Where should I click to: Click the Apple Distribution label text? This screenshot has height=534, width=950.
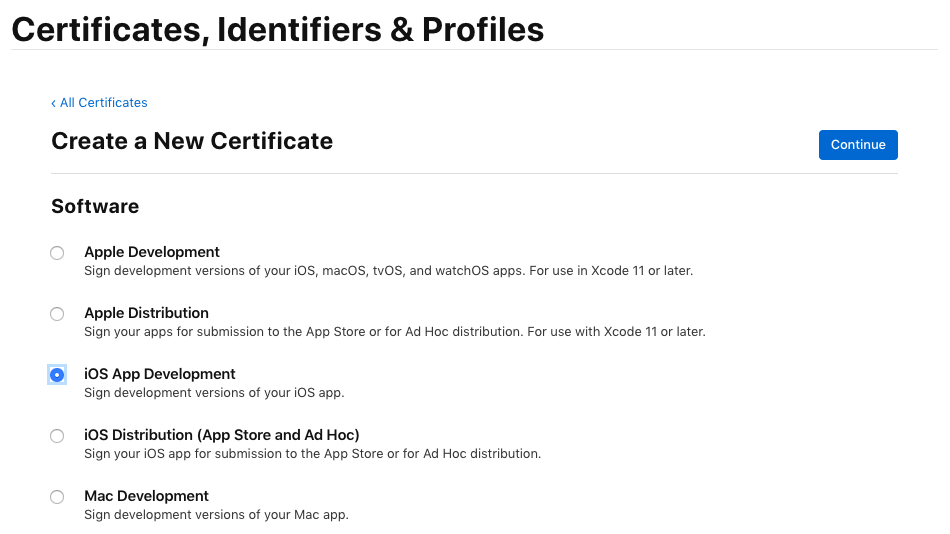146,313
